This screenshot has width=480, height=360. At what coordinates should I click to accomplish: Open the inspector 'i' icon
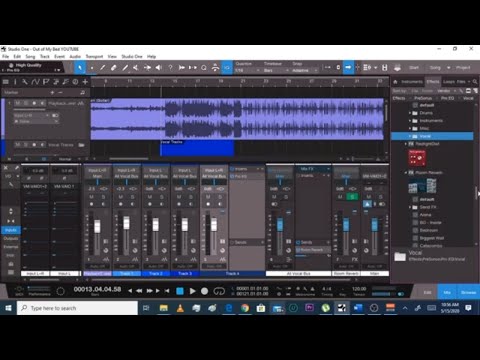point(15,82)
